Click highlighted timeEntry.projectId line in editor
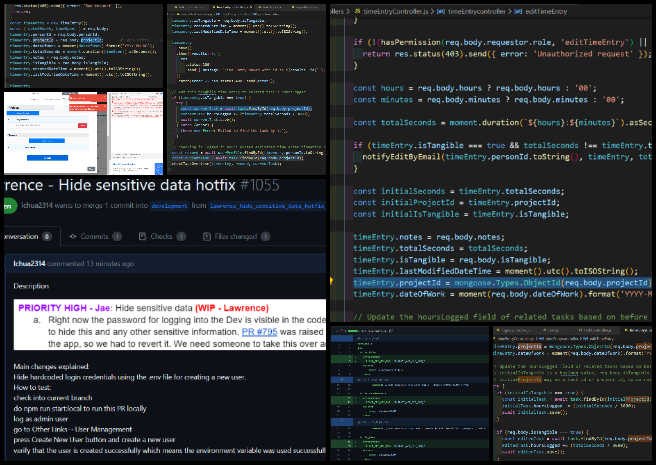656x465 pixels. 502,283
